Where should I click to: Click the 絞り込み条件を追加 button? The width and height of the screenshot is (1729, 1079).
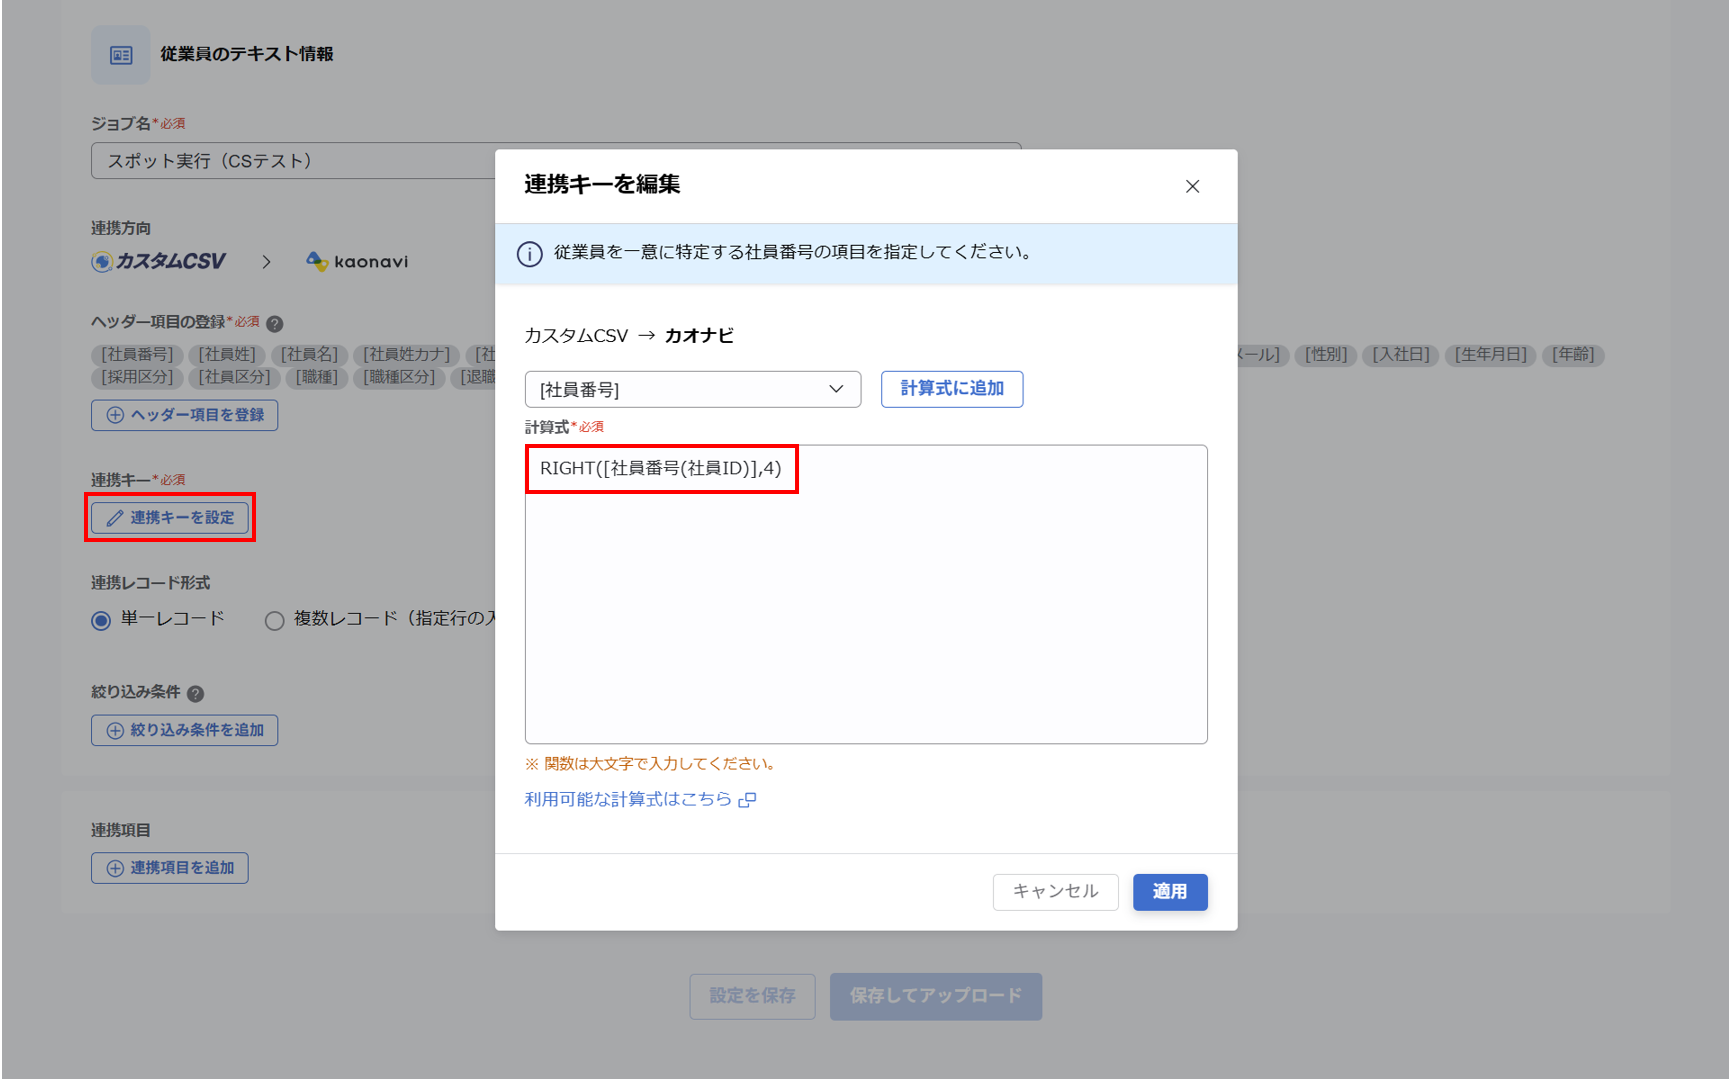click(x=184, y=730)
